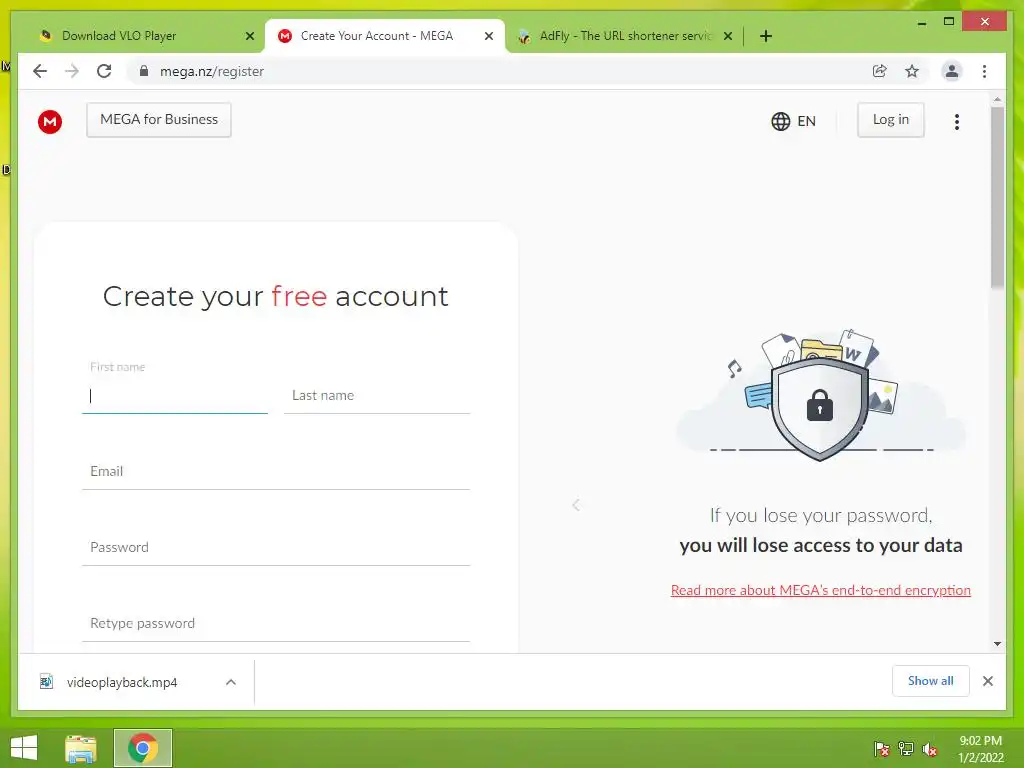Click the Retype password field
Viewport: 1024px width, 768px height.
click(x=276, y=624)
